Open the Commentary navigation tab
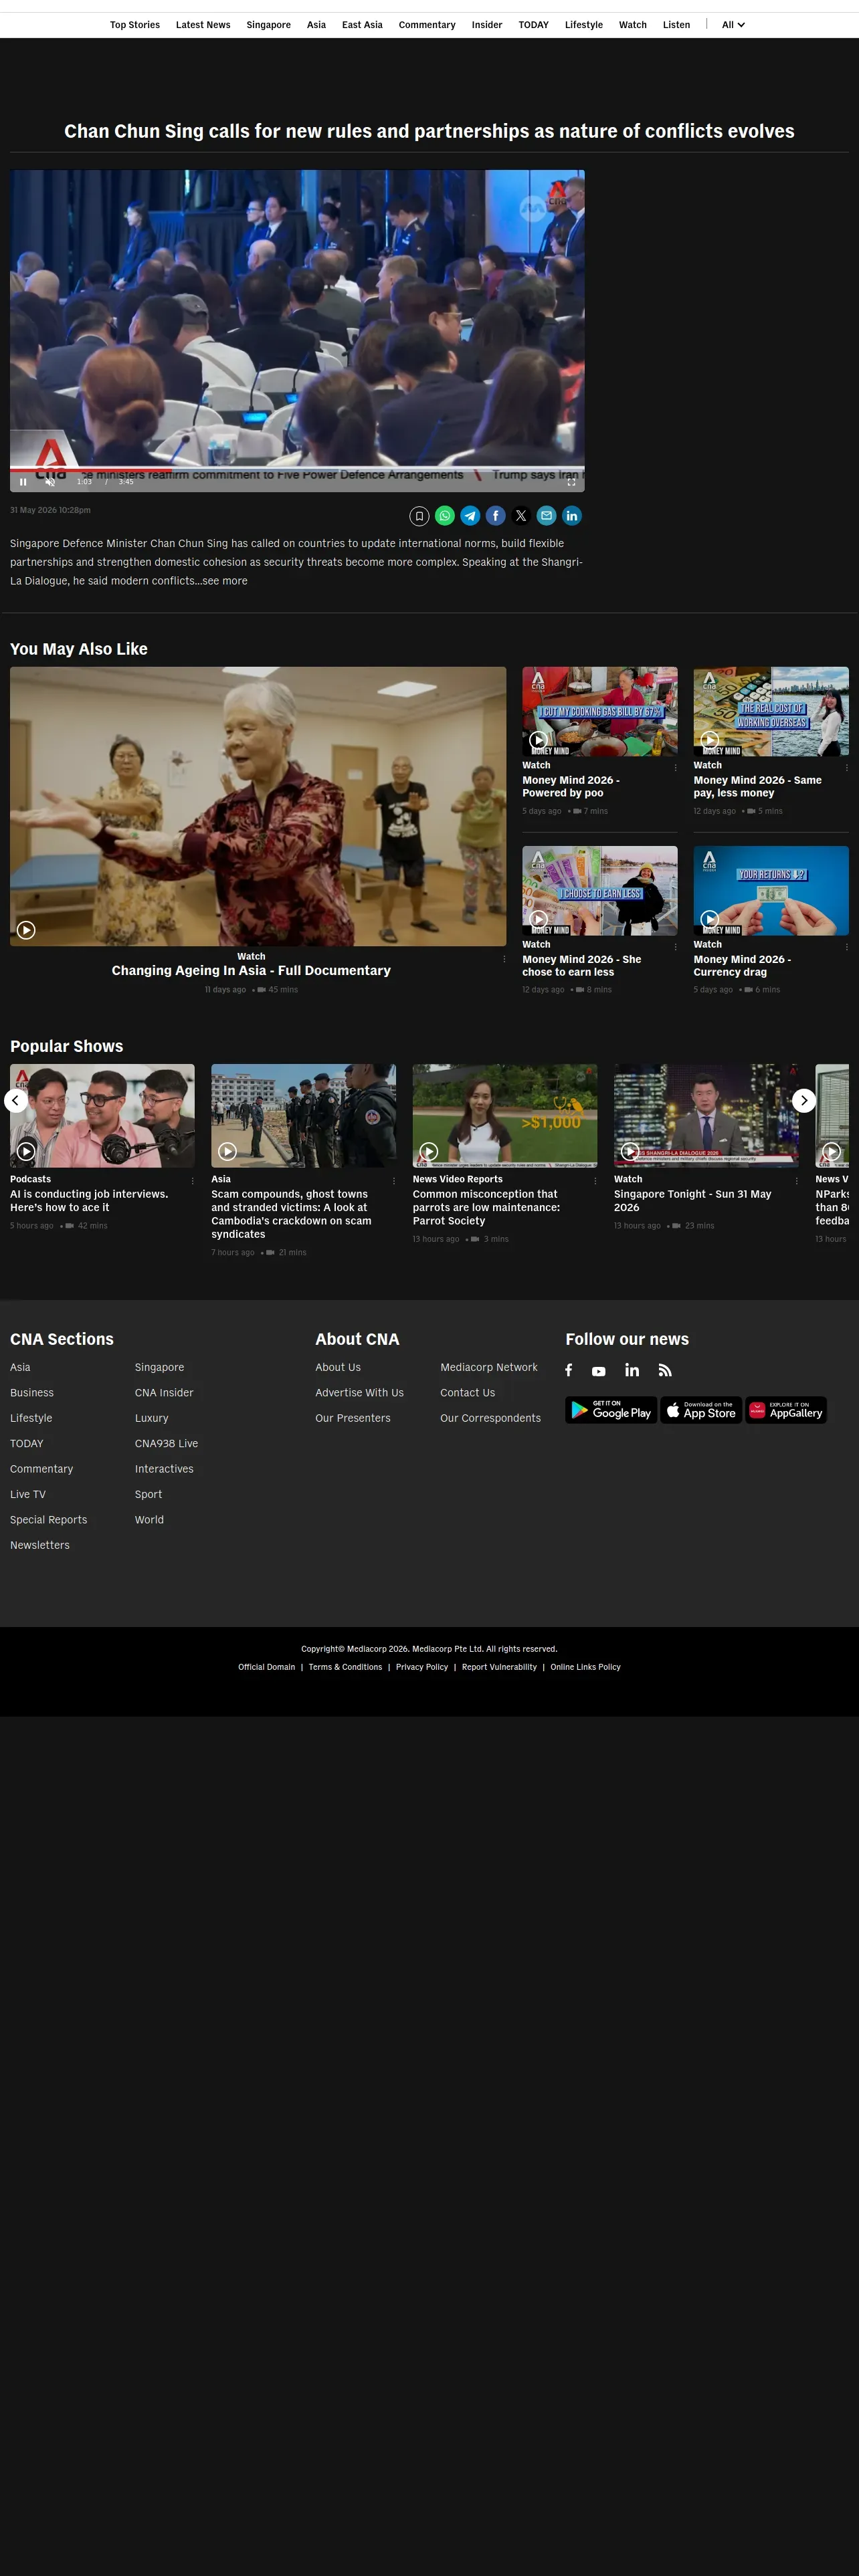859x2576 pixels. click(427, 25)
